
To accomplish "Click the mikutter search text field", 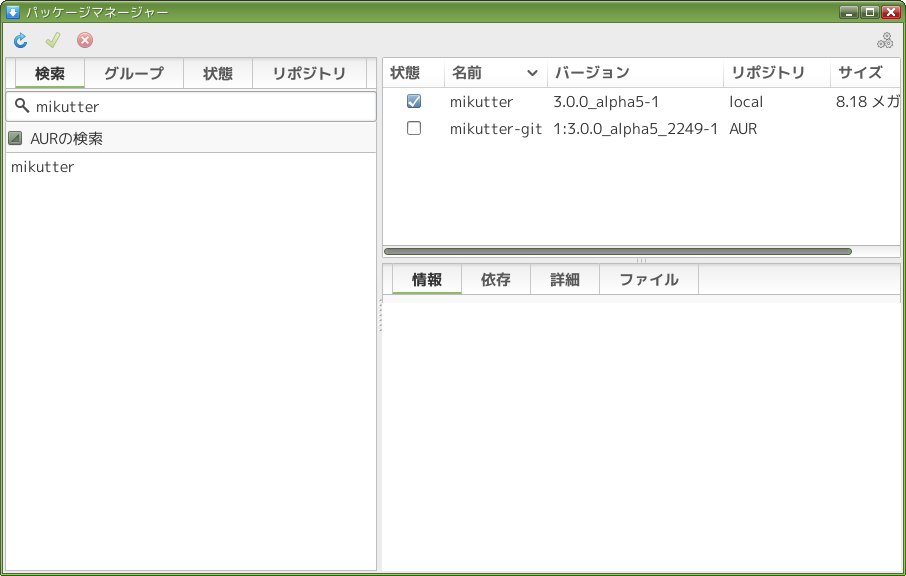I will [191, 106].
